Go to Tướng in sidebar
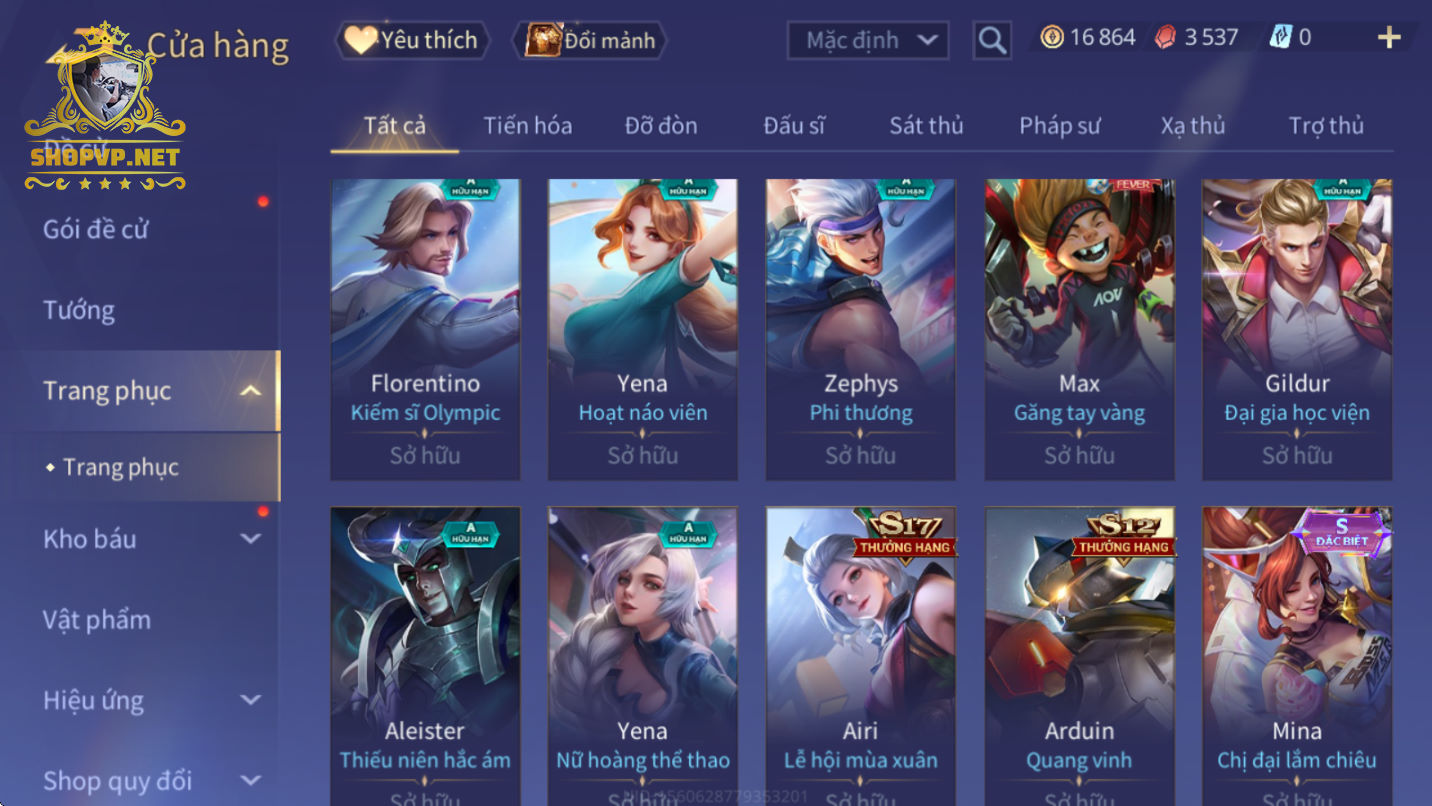The height and width of the screenshot is (806, 1432). 79,310
